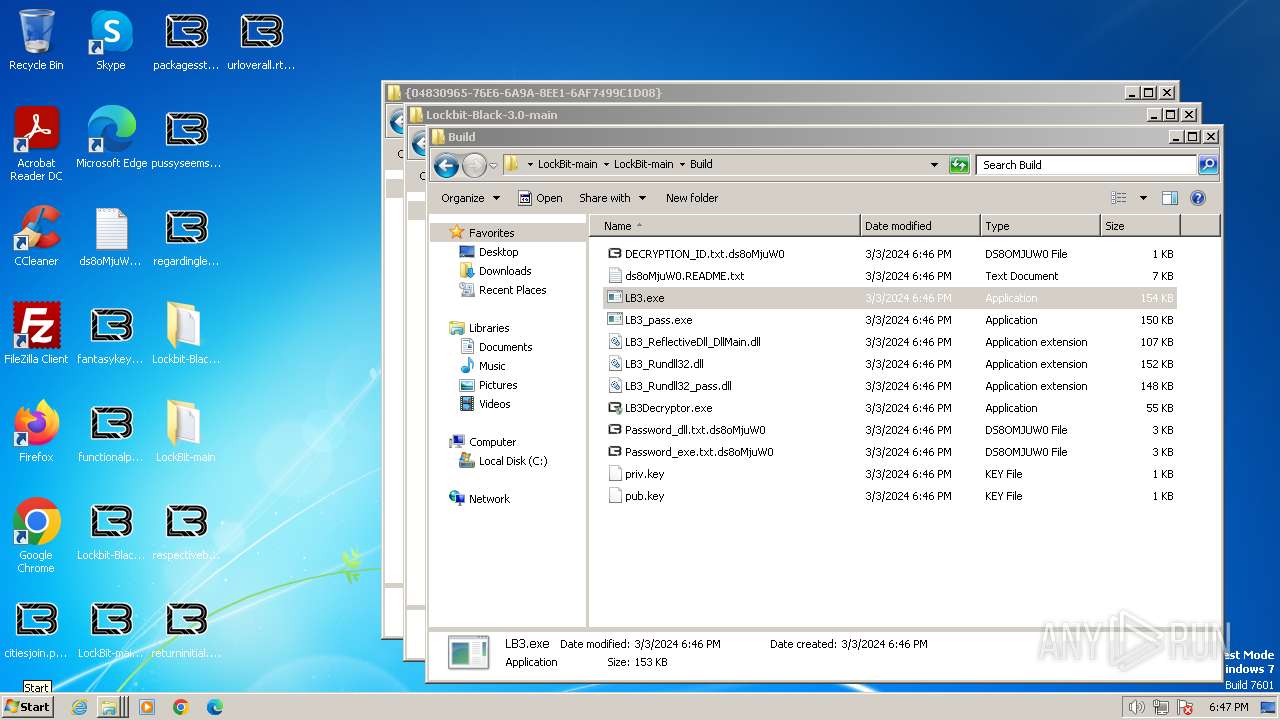Open Explorer help button
1280x720 pixels.
point(1198,198)
